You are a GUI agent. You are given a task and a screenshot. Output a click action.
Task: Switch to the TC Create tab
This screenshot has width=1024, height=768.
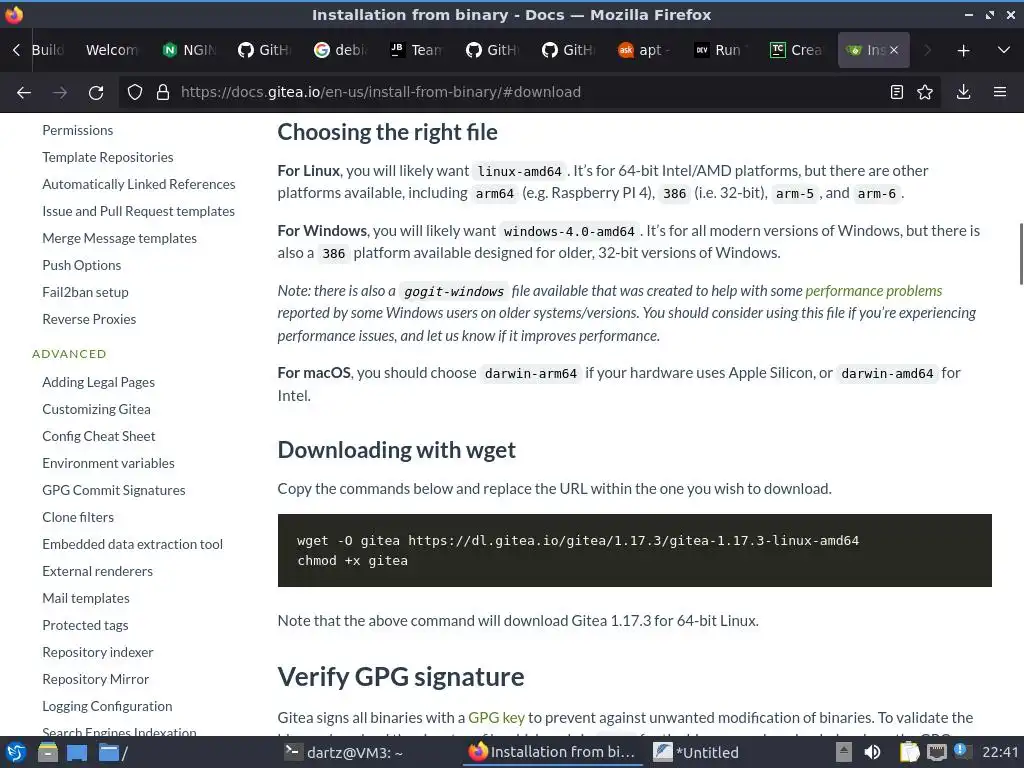pos(795,50)
